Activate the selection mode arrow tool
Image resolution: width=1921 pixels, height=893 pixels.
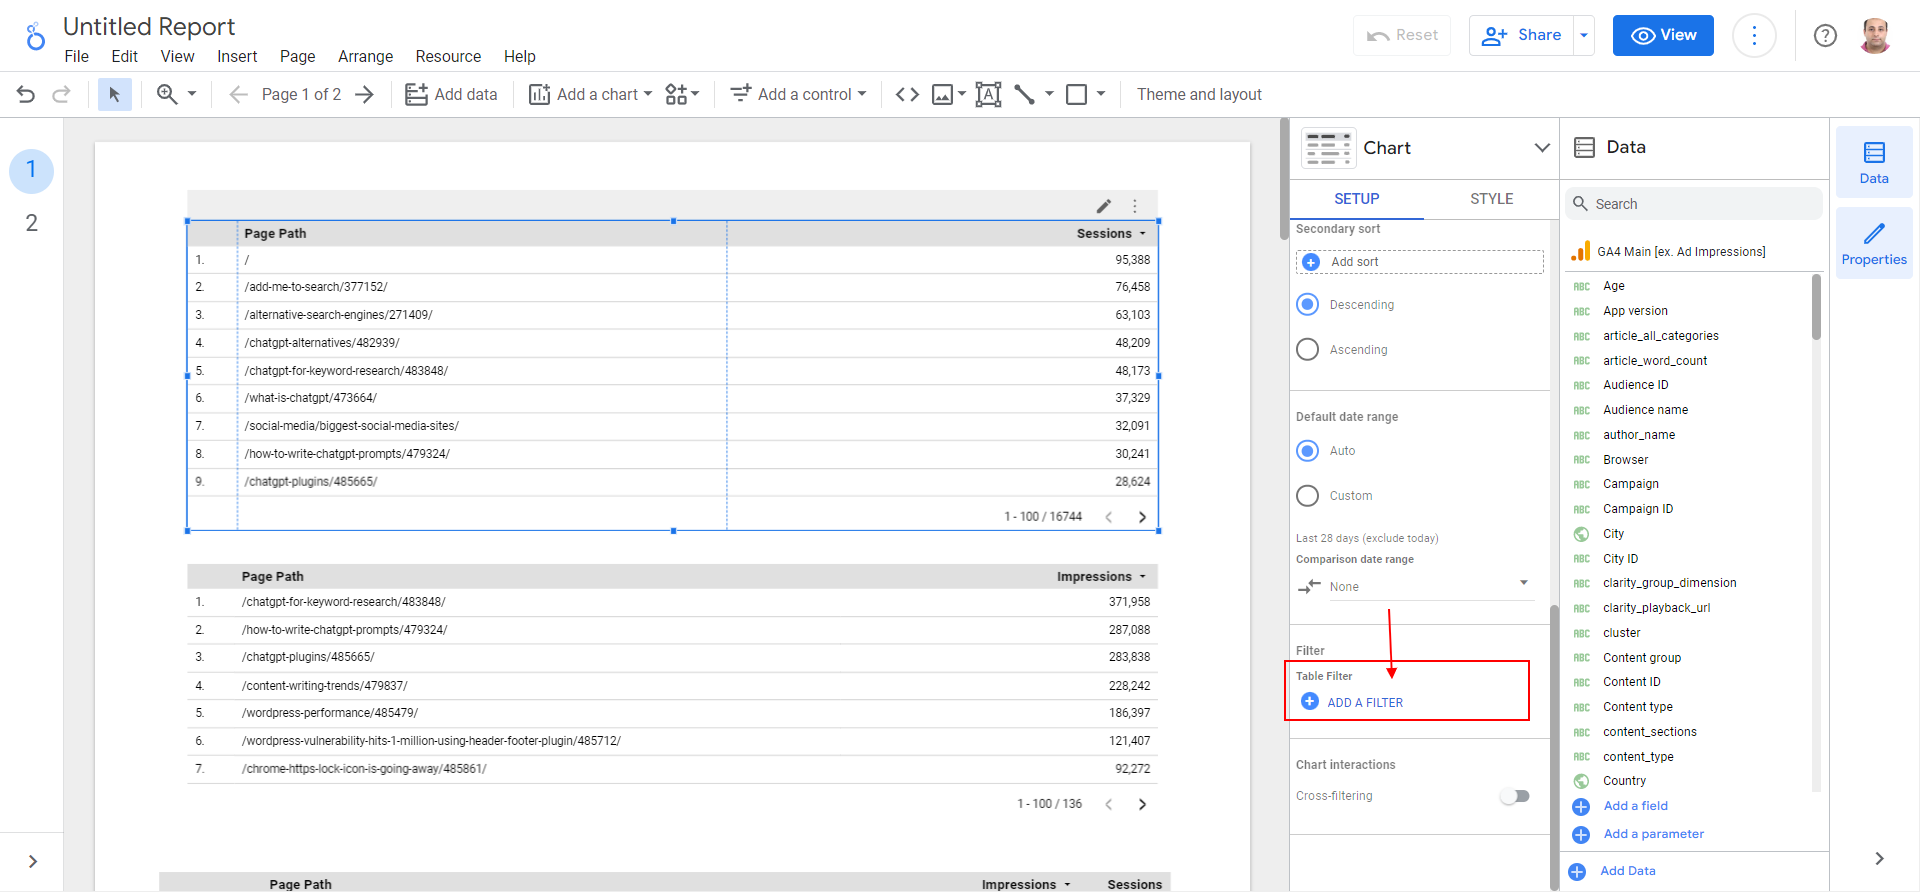coord(114,94)
